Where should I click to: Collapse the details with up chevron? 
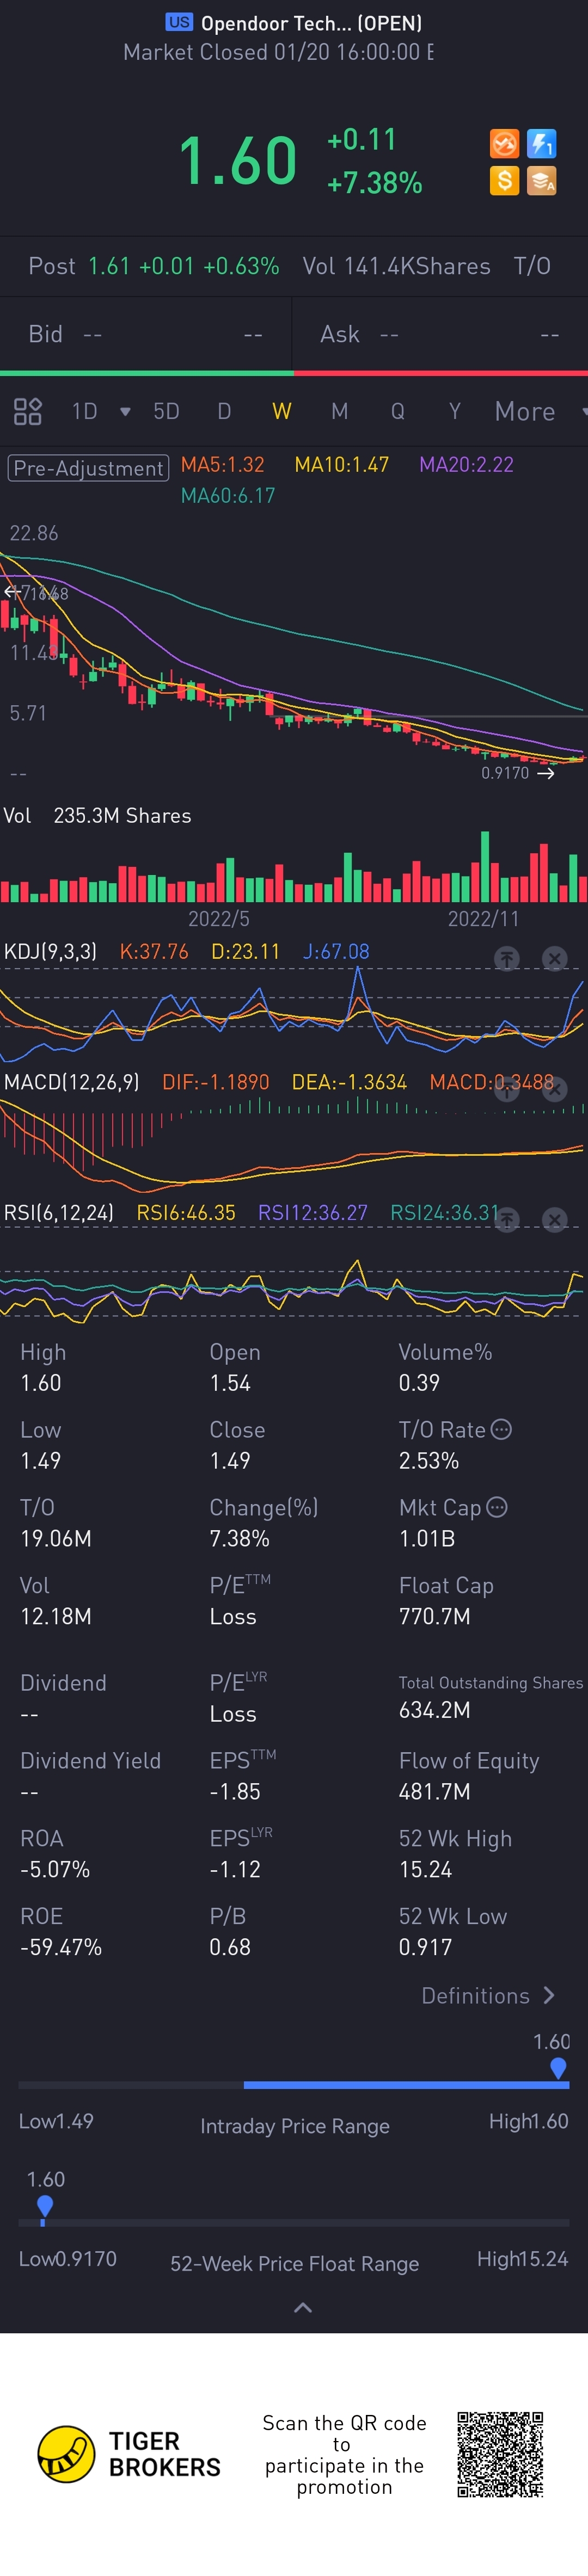pyautogui.click(x=303, y=2307)
